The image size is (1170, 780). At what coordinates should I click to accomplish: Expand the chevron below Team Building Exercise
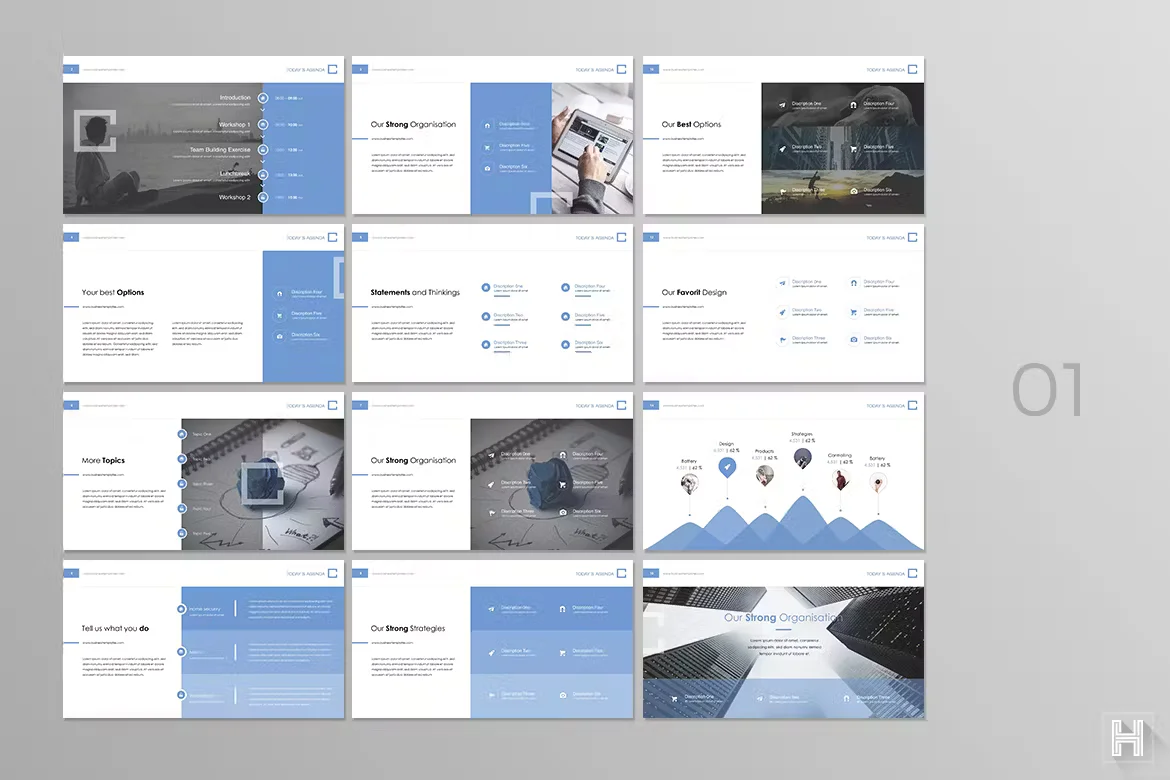[x=263, y=160]
